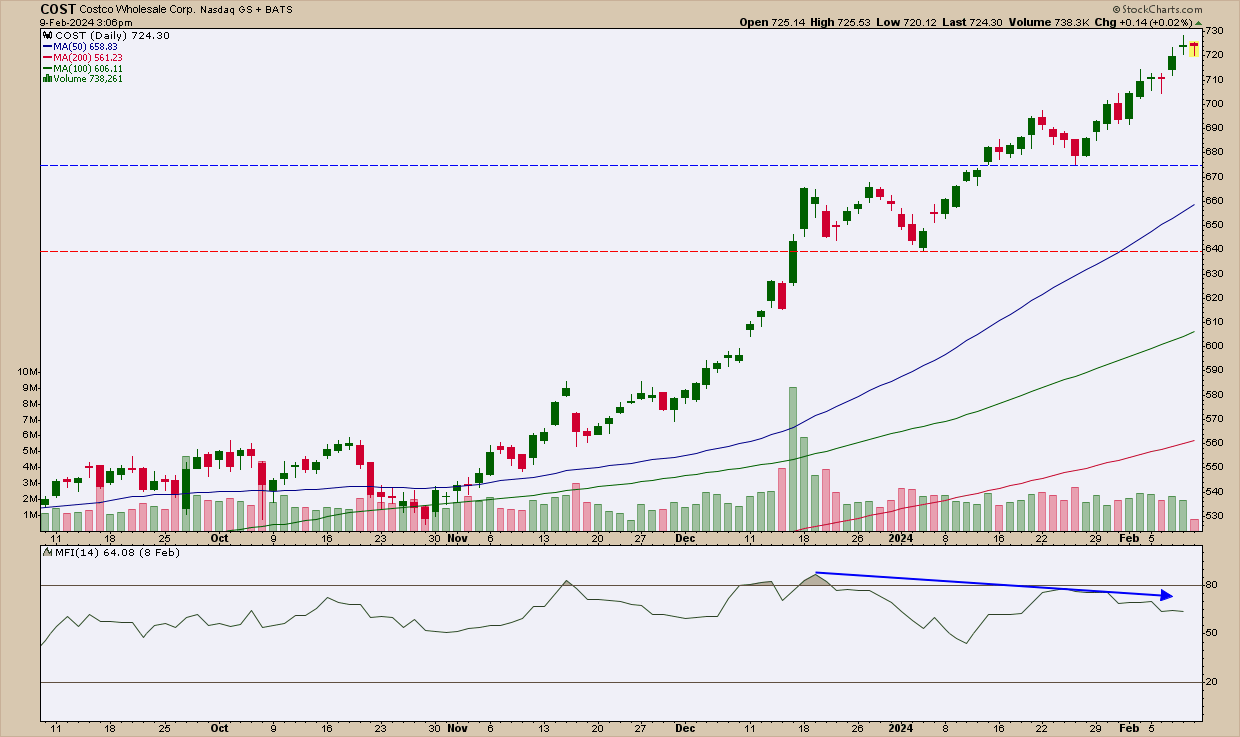This screenshot has width=1240, height=737.
Task: Click the Chg +0.14 (+0.02%) value
Action: (x=1157, y=22)
